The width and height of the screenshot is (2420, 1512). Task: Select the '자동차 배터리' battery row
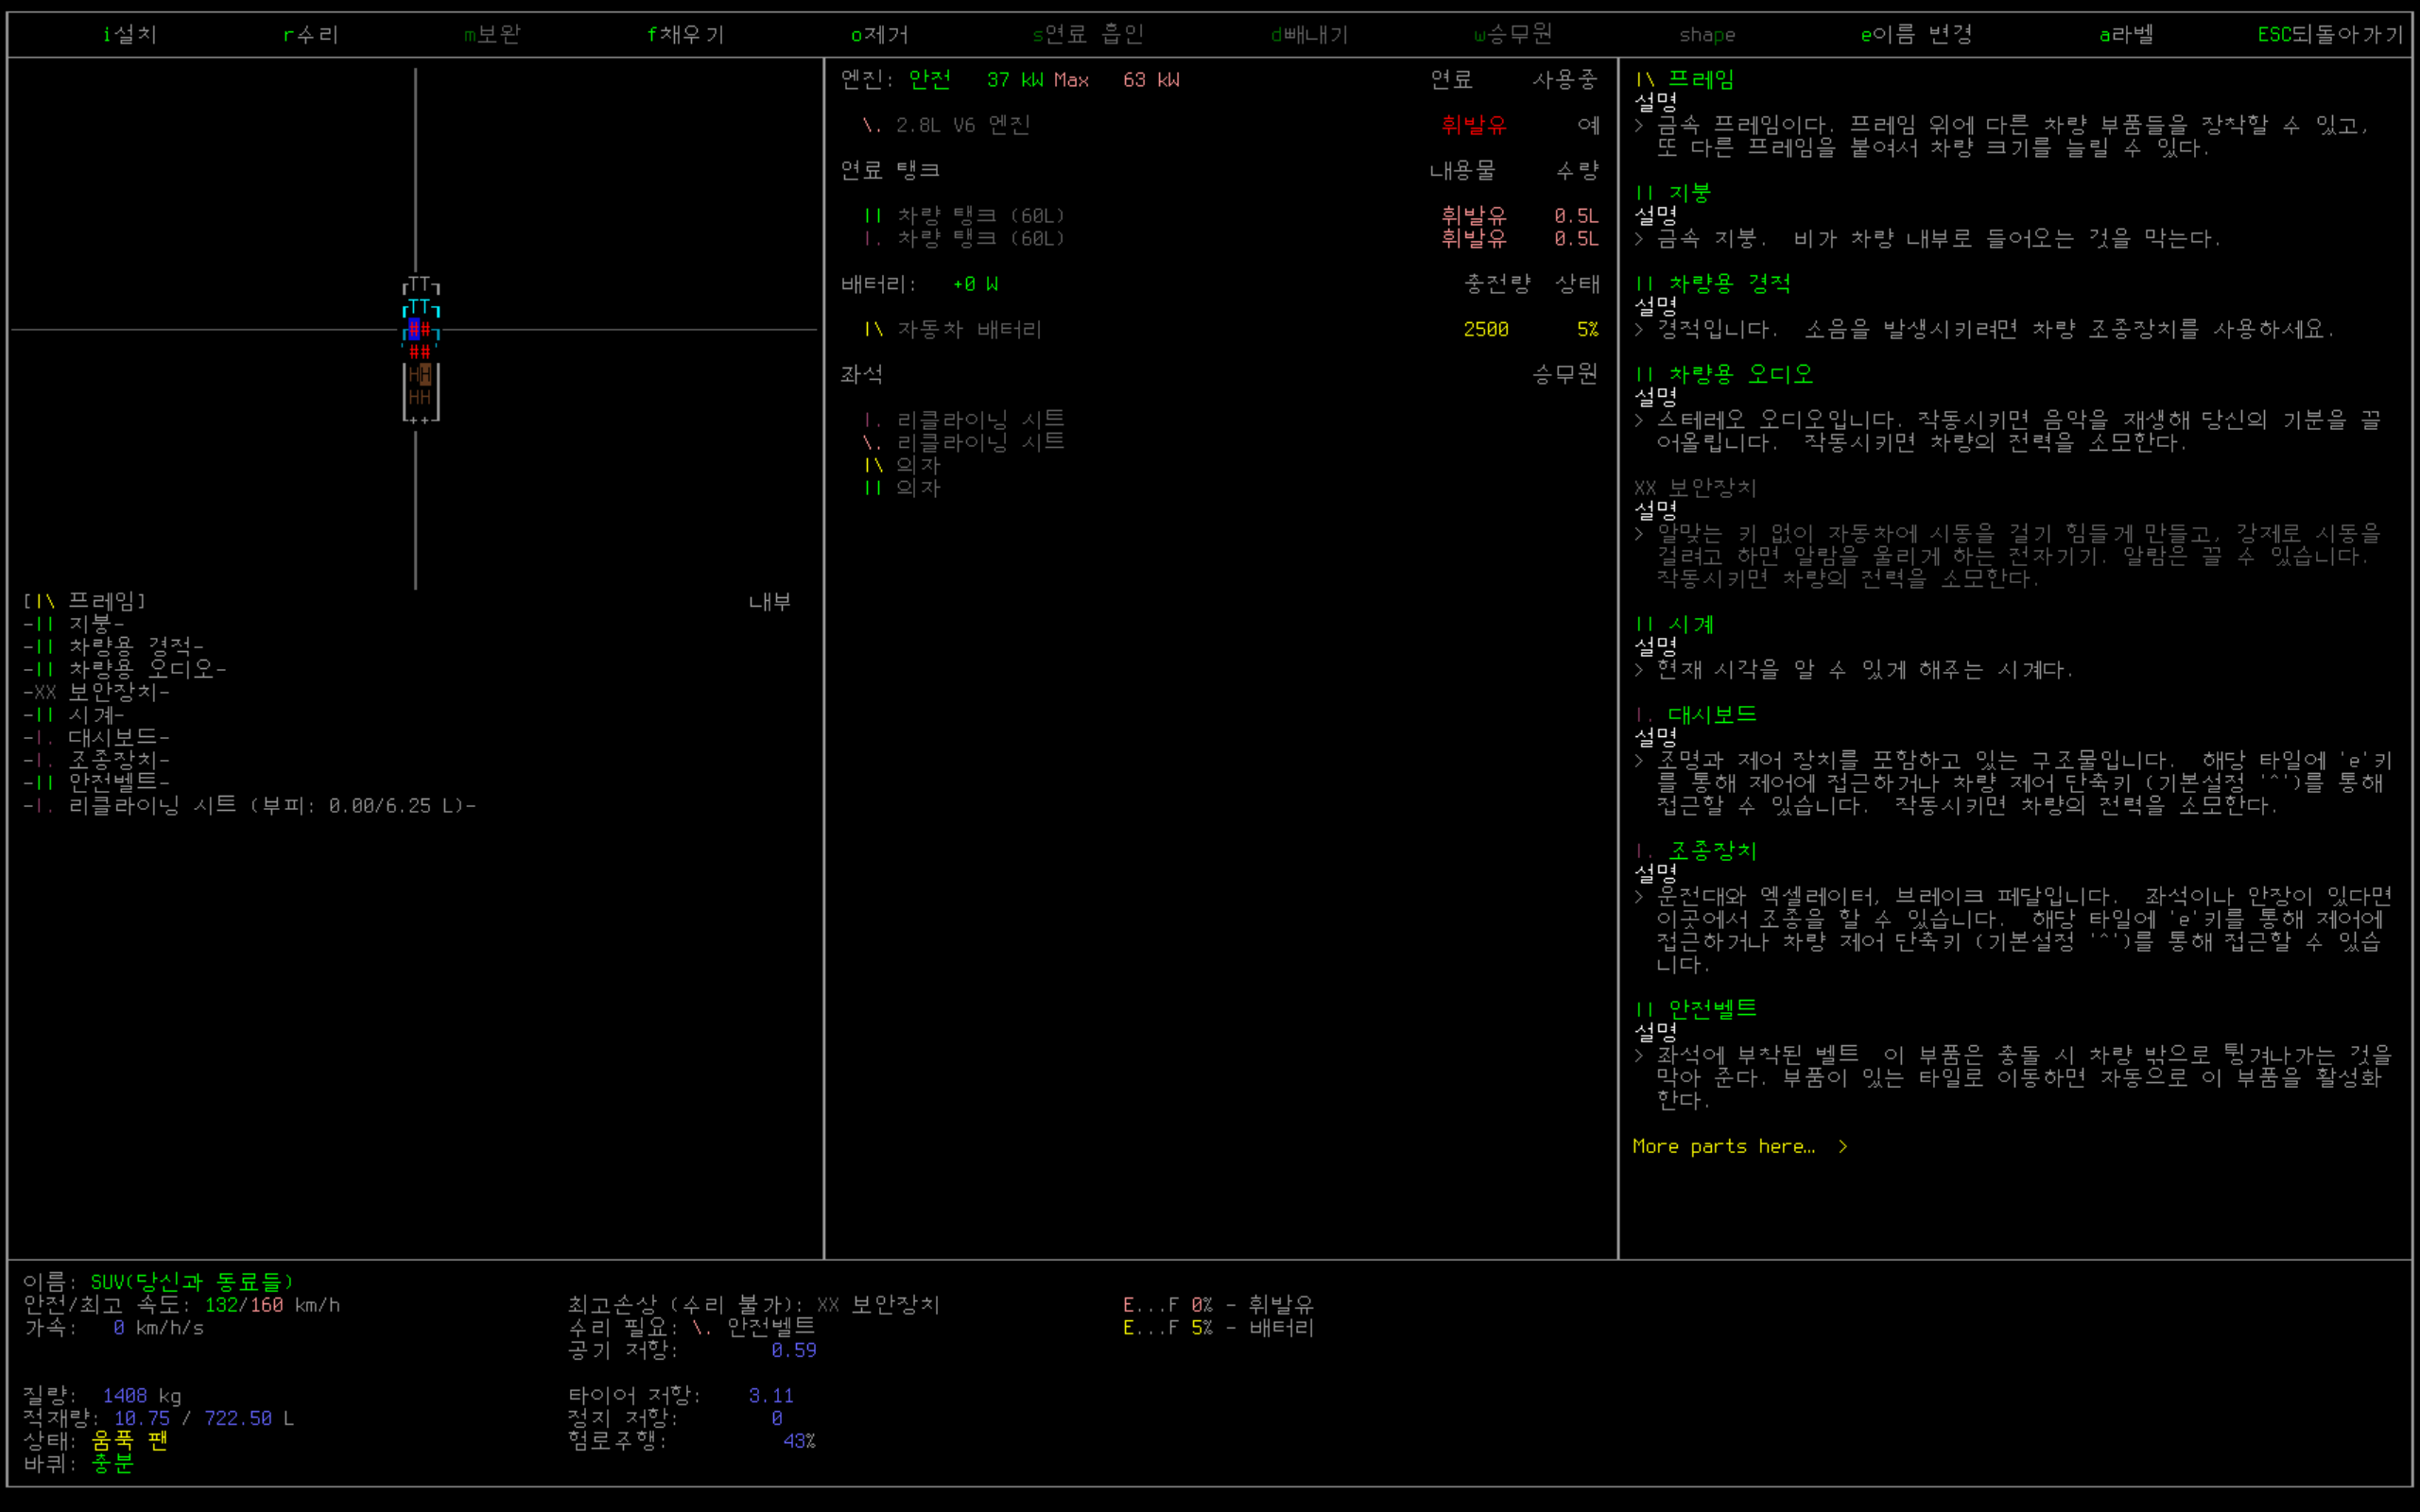[x=968, y=330]
